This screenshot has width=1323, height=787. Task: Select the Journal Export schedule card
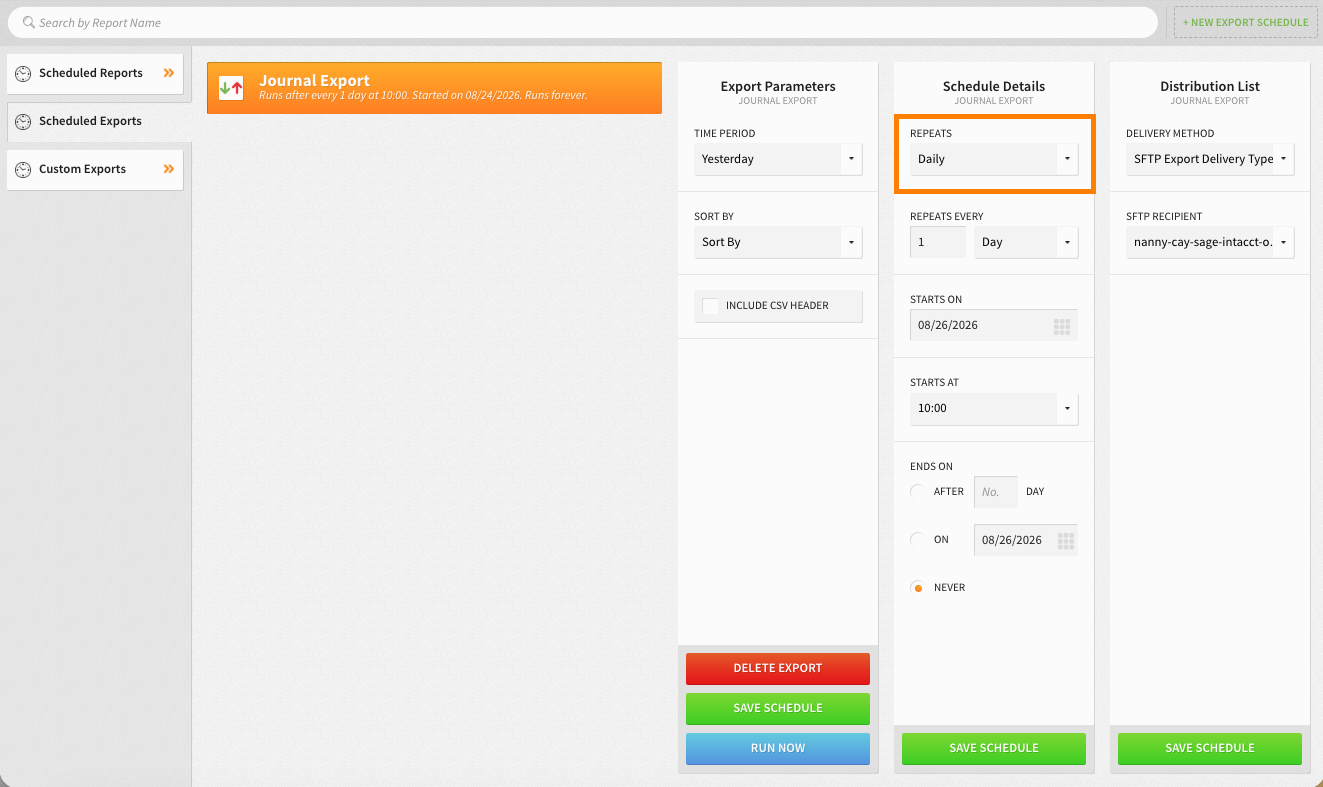click(434, 88)
